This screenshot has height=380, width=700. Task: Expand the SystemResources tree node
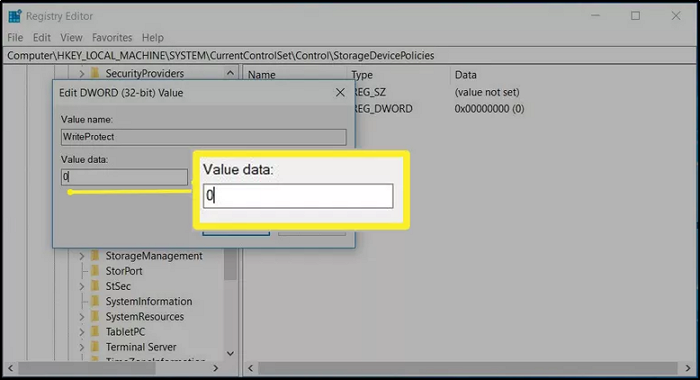(x=82, y=317)
